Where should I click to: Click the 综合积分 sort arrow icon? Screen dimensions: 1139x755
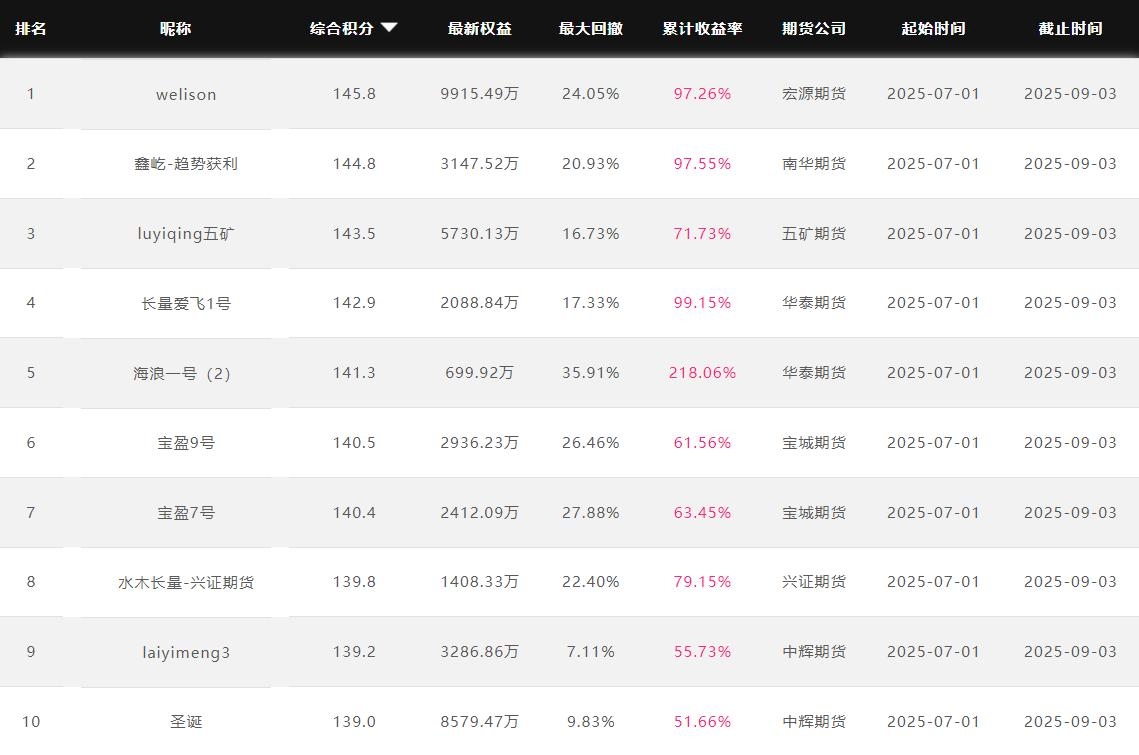(x=389, y=28)
